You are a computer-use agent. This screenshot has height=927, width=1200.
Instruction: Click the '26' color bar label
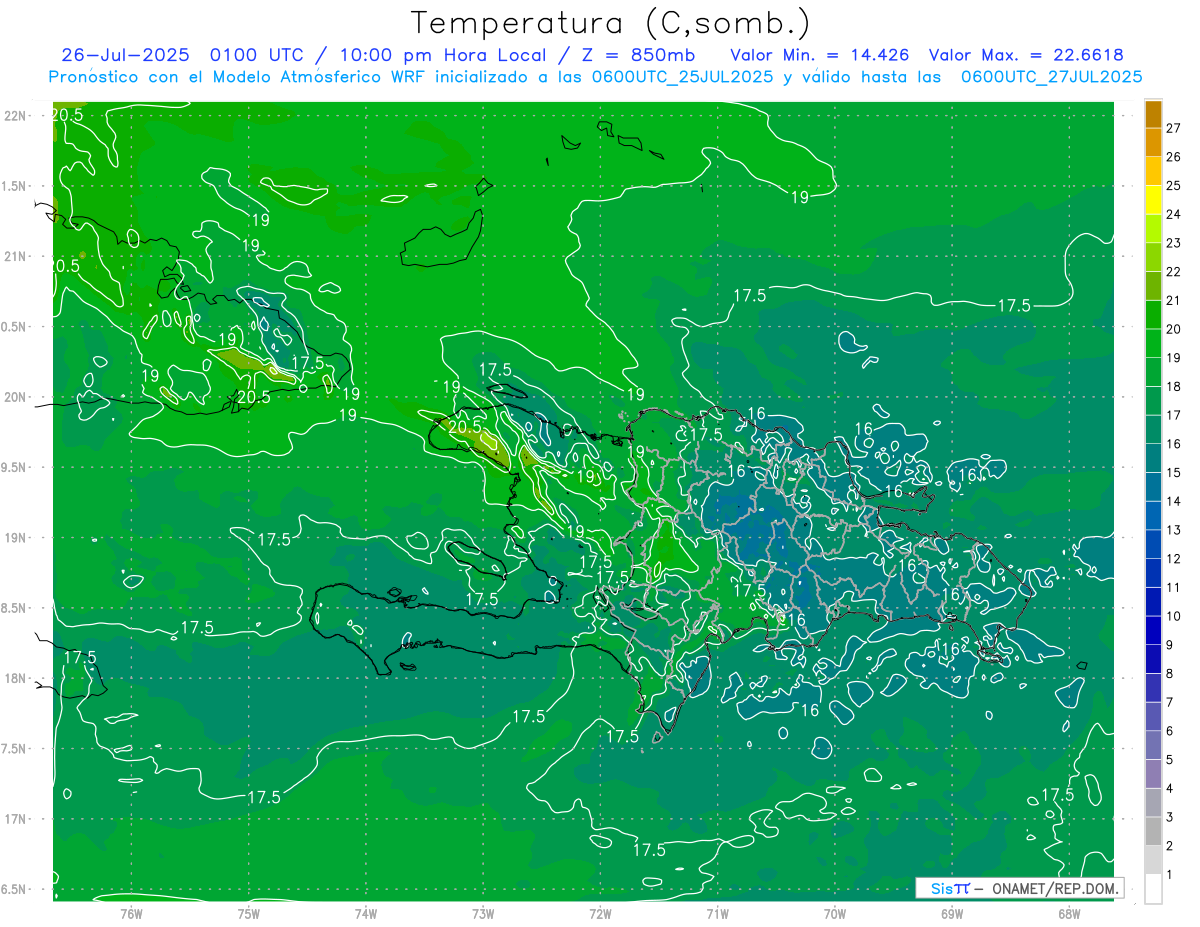[x=1174, y=157]
